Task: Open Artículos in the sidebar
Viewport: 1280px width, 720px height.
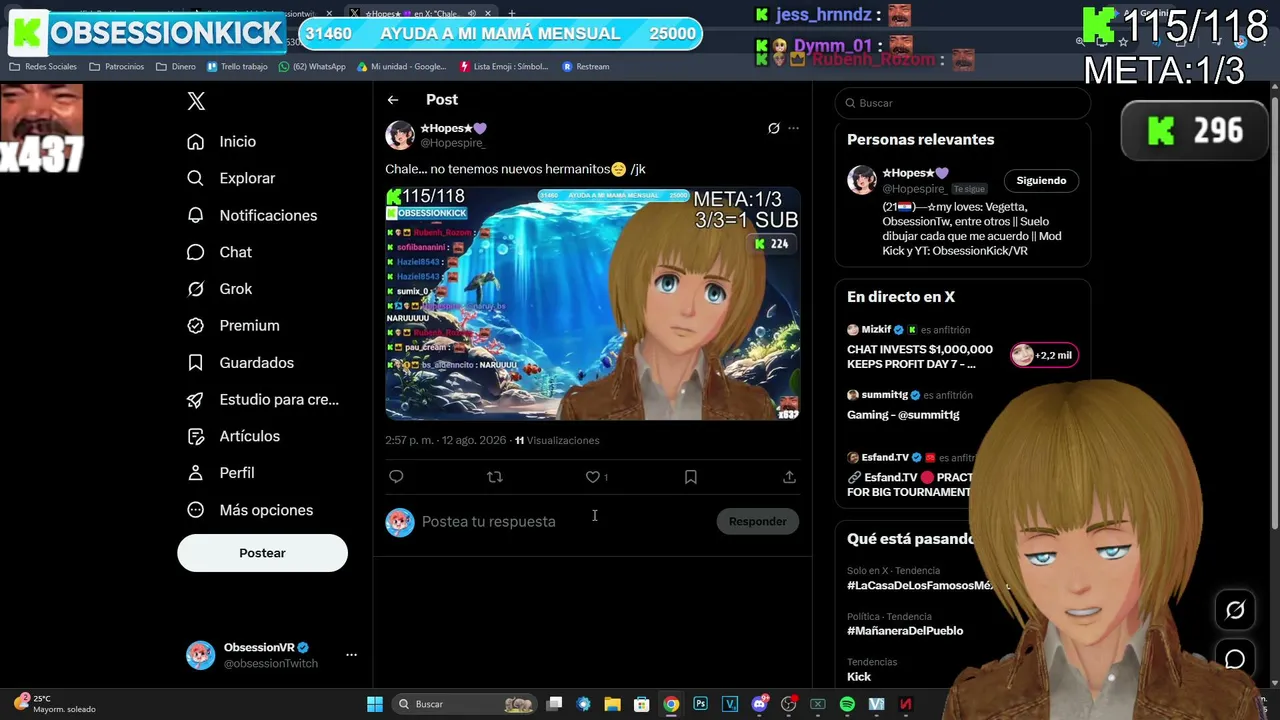Action: pos(234,436)
